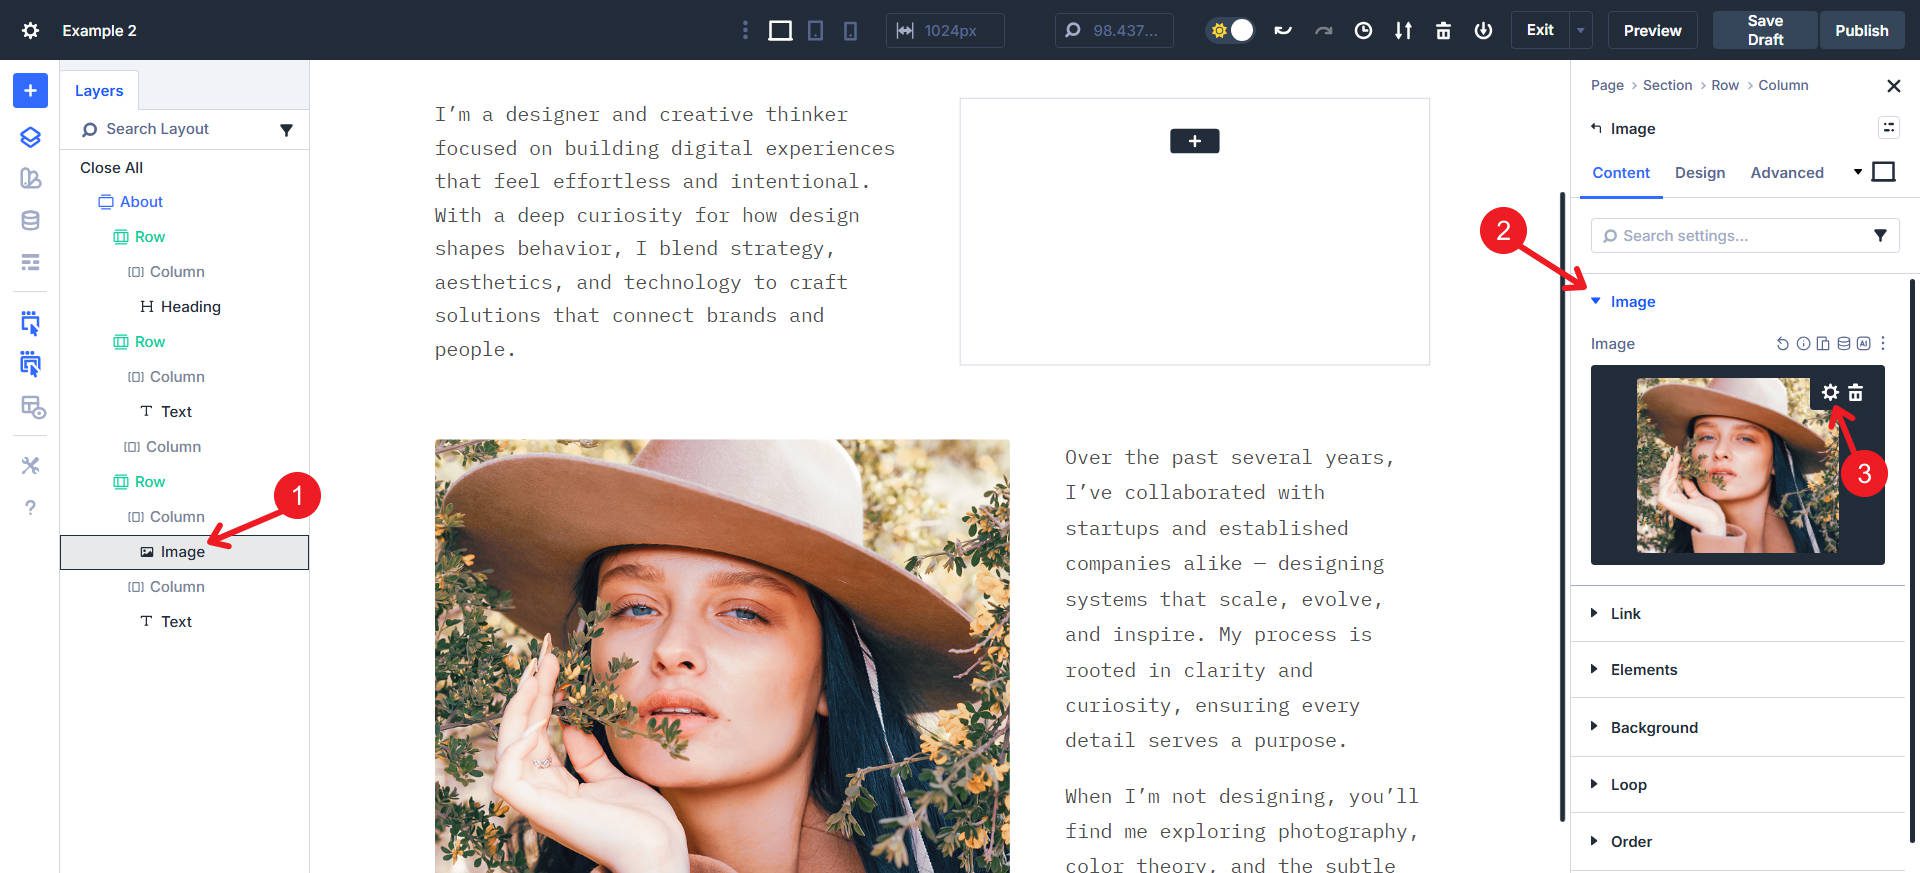Switch to the Design tab

point(1700,173)
